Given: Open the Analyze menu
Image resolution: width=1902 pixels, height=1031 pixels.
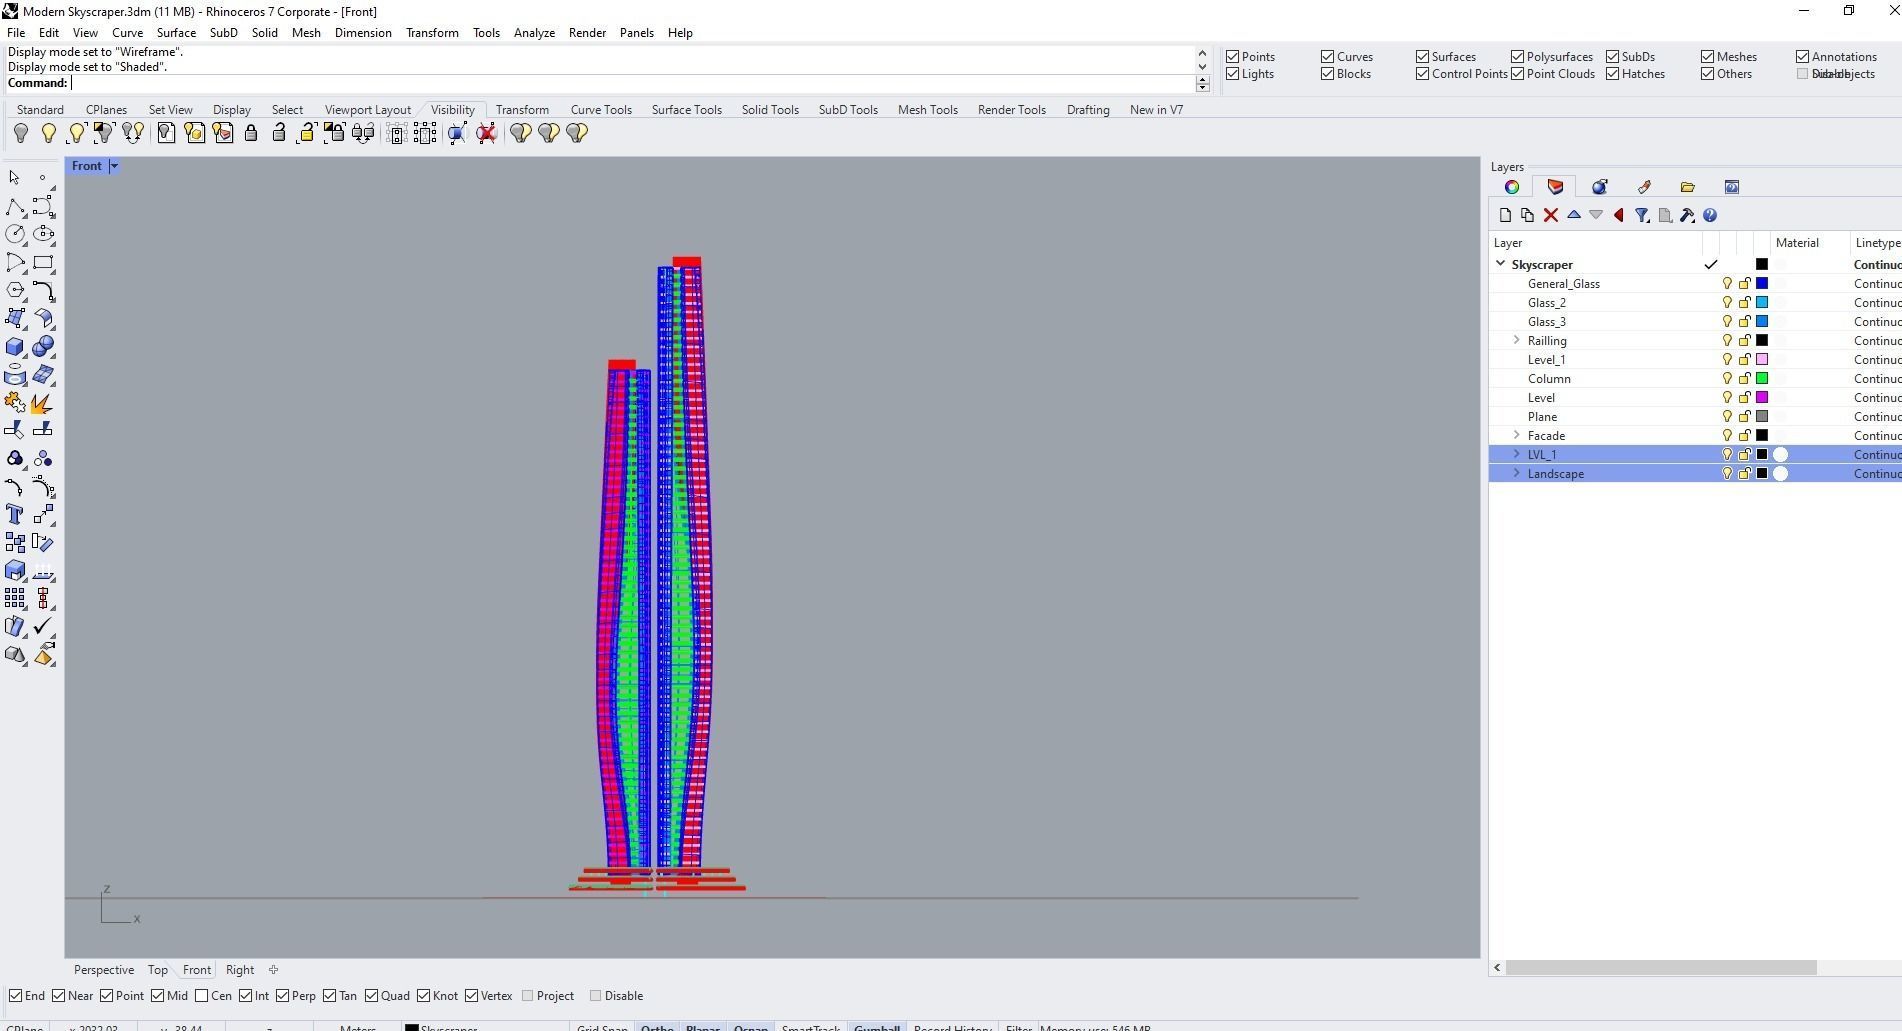Looking at the screenshot, I should tap(534, 33).
